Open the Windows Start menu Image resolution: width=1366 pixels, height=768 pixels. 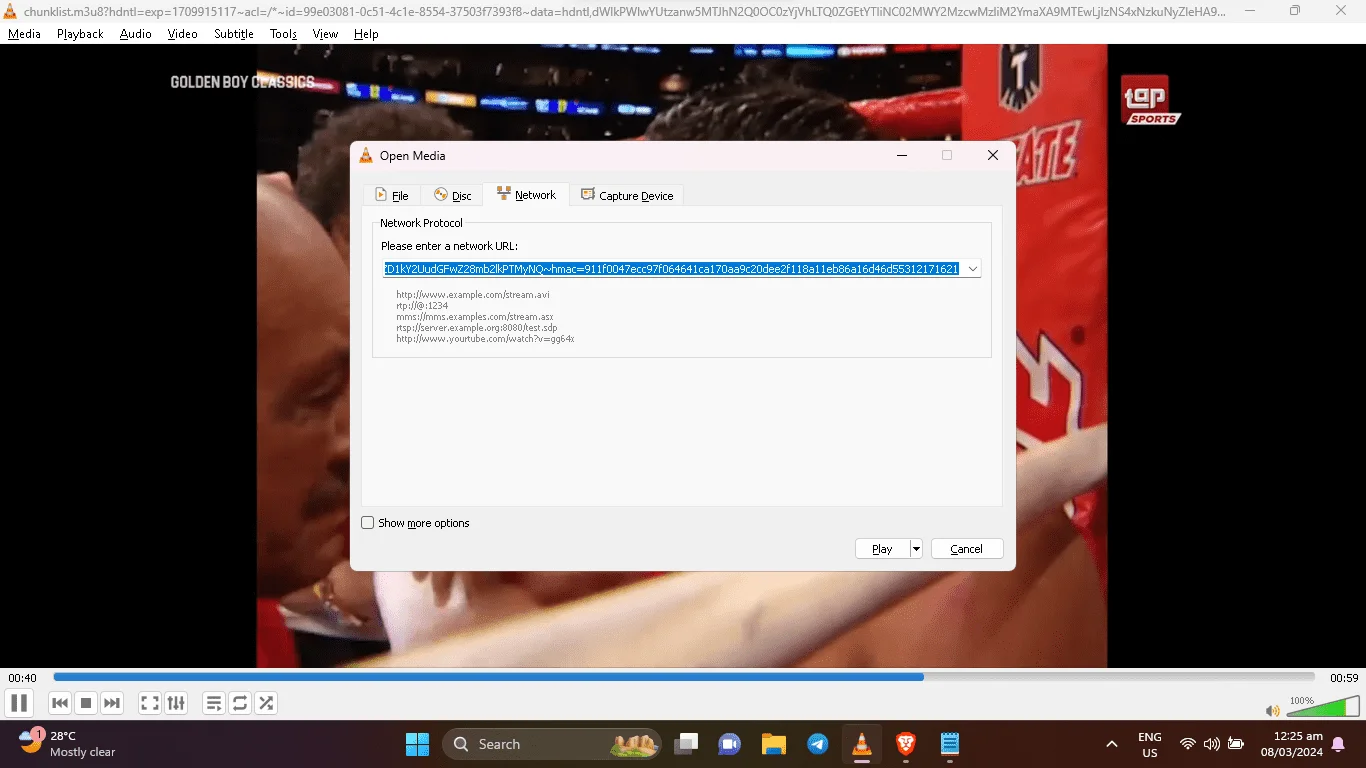pyautogui.click(x=417, y=744)
